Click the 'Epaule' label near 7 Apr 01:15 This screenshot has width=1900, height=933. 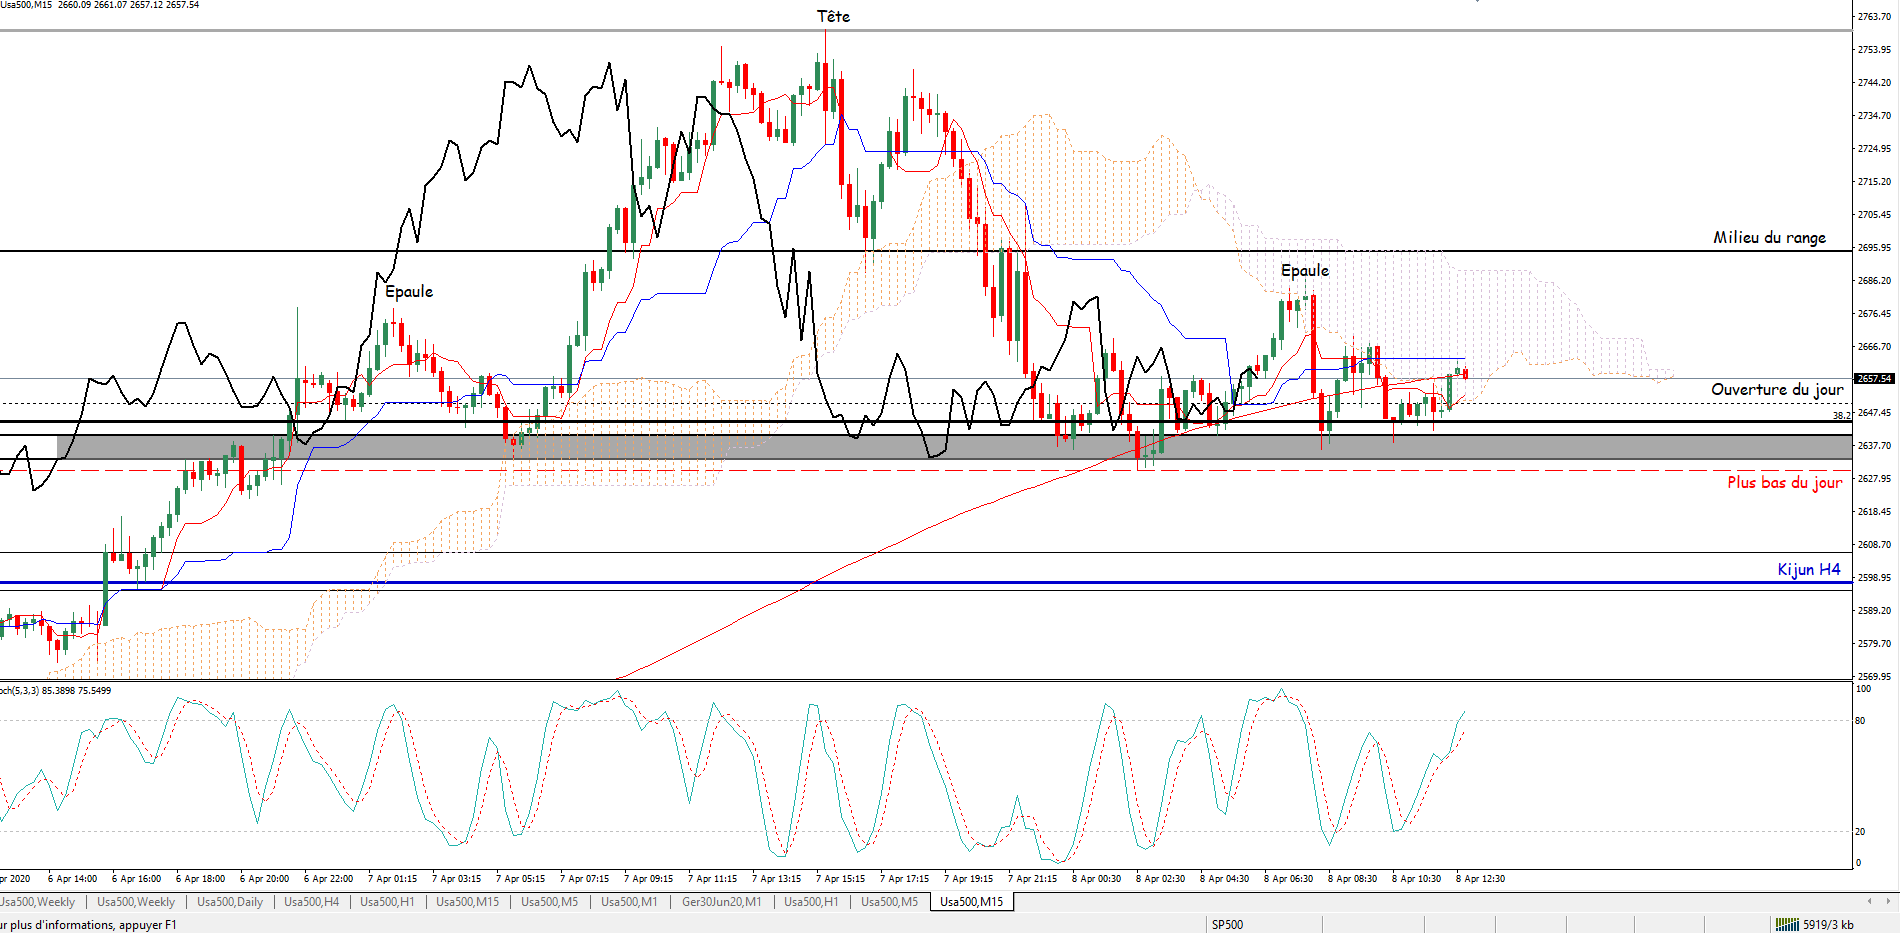pyautogui.click(x=409, y=291)
